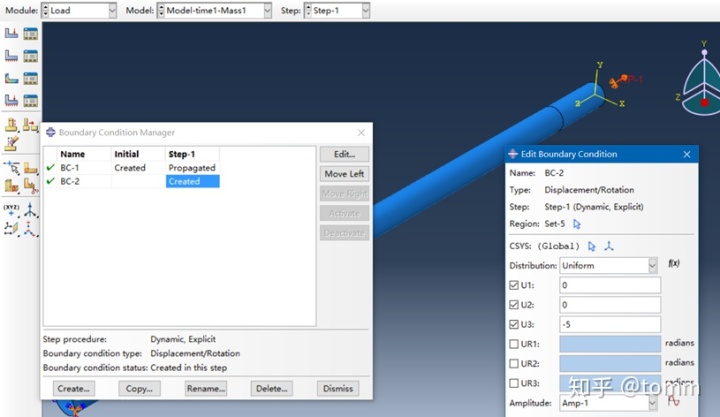The image size is (720, 417).
Task: Click the Delete... button
Action: (271, 389)
